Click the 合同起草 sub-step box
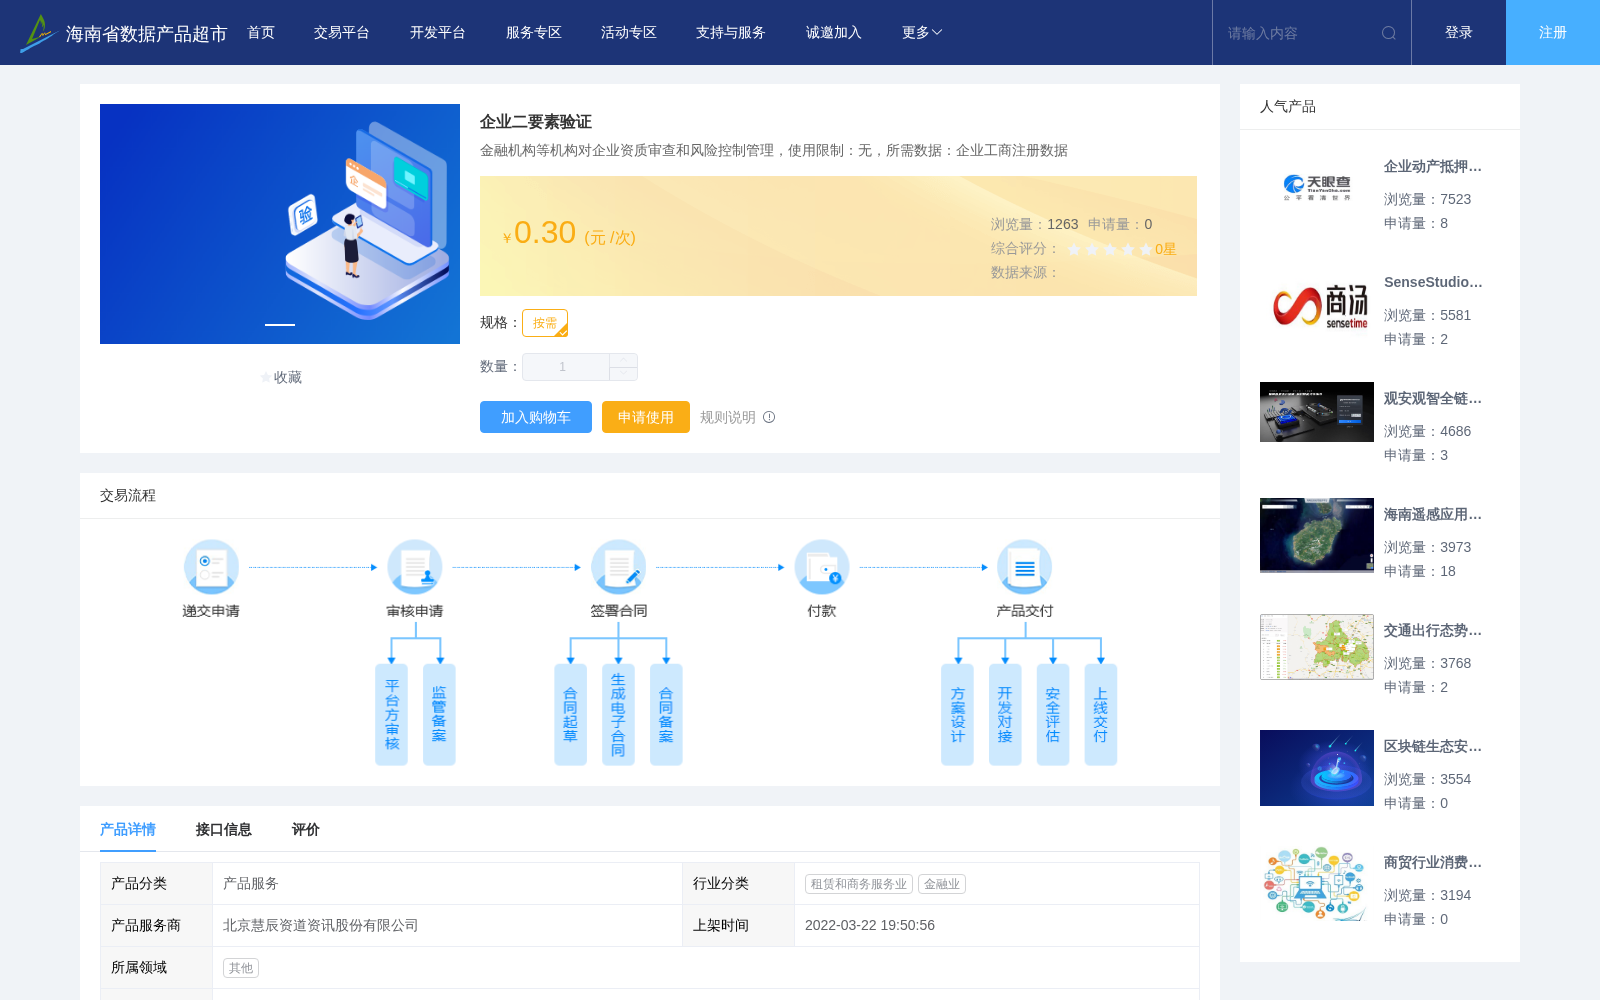 click(570, 715)
